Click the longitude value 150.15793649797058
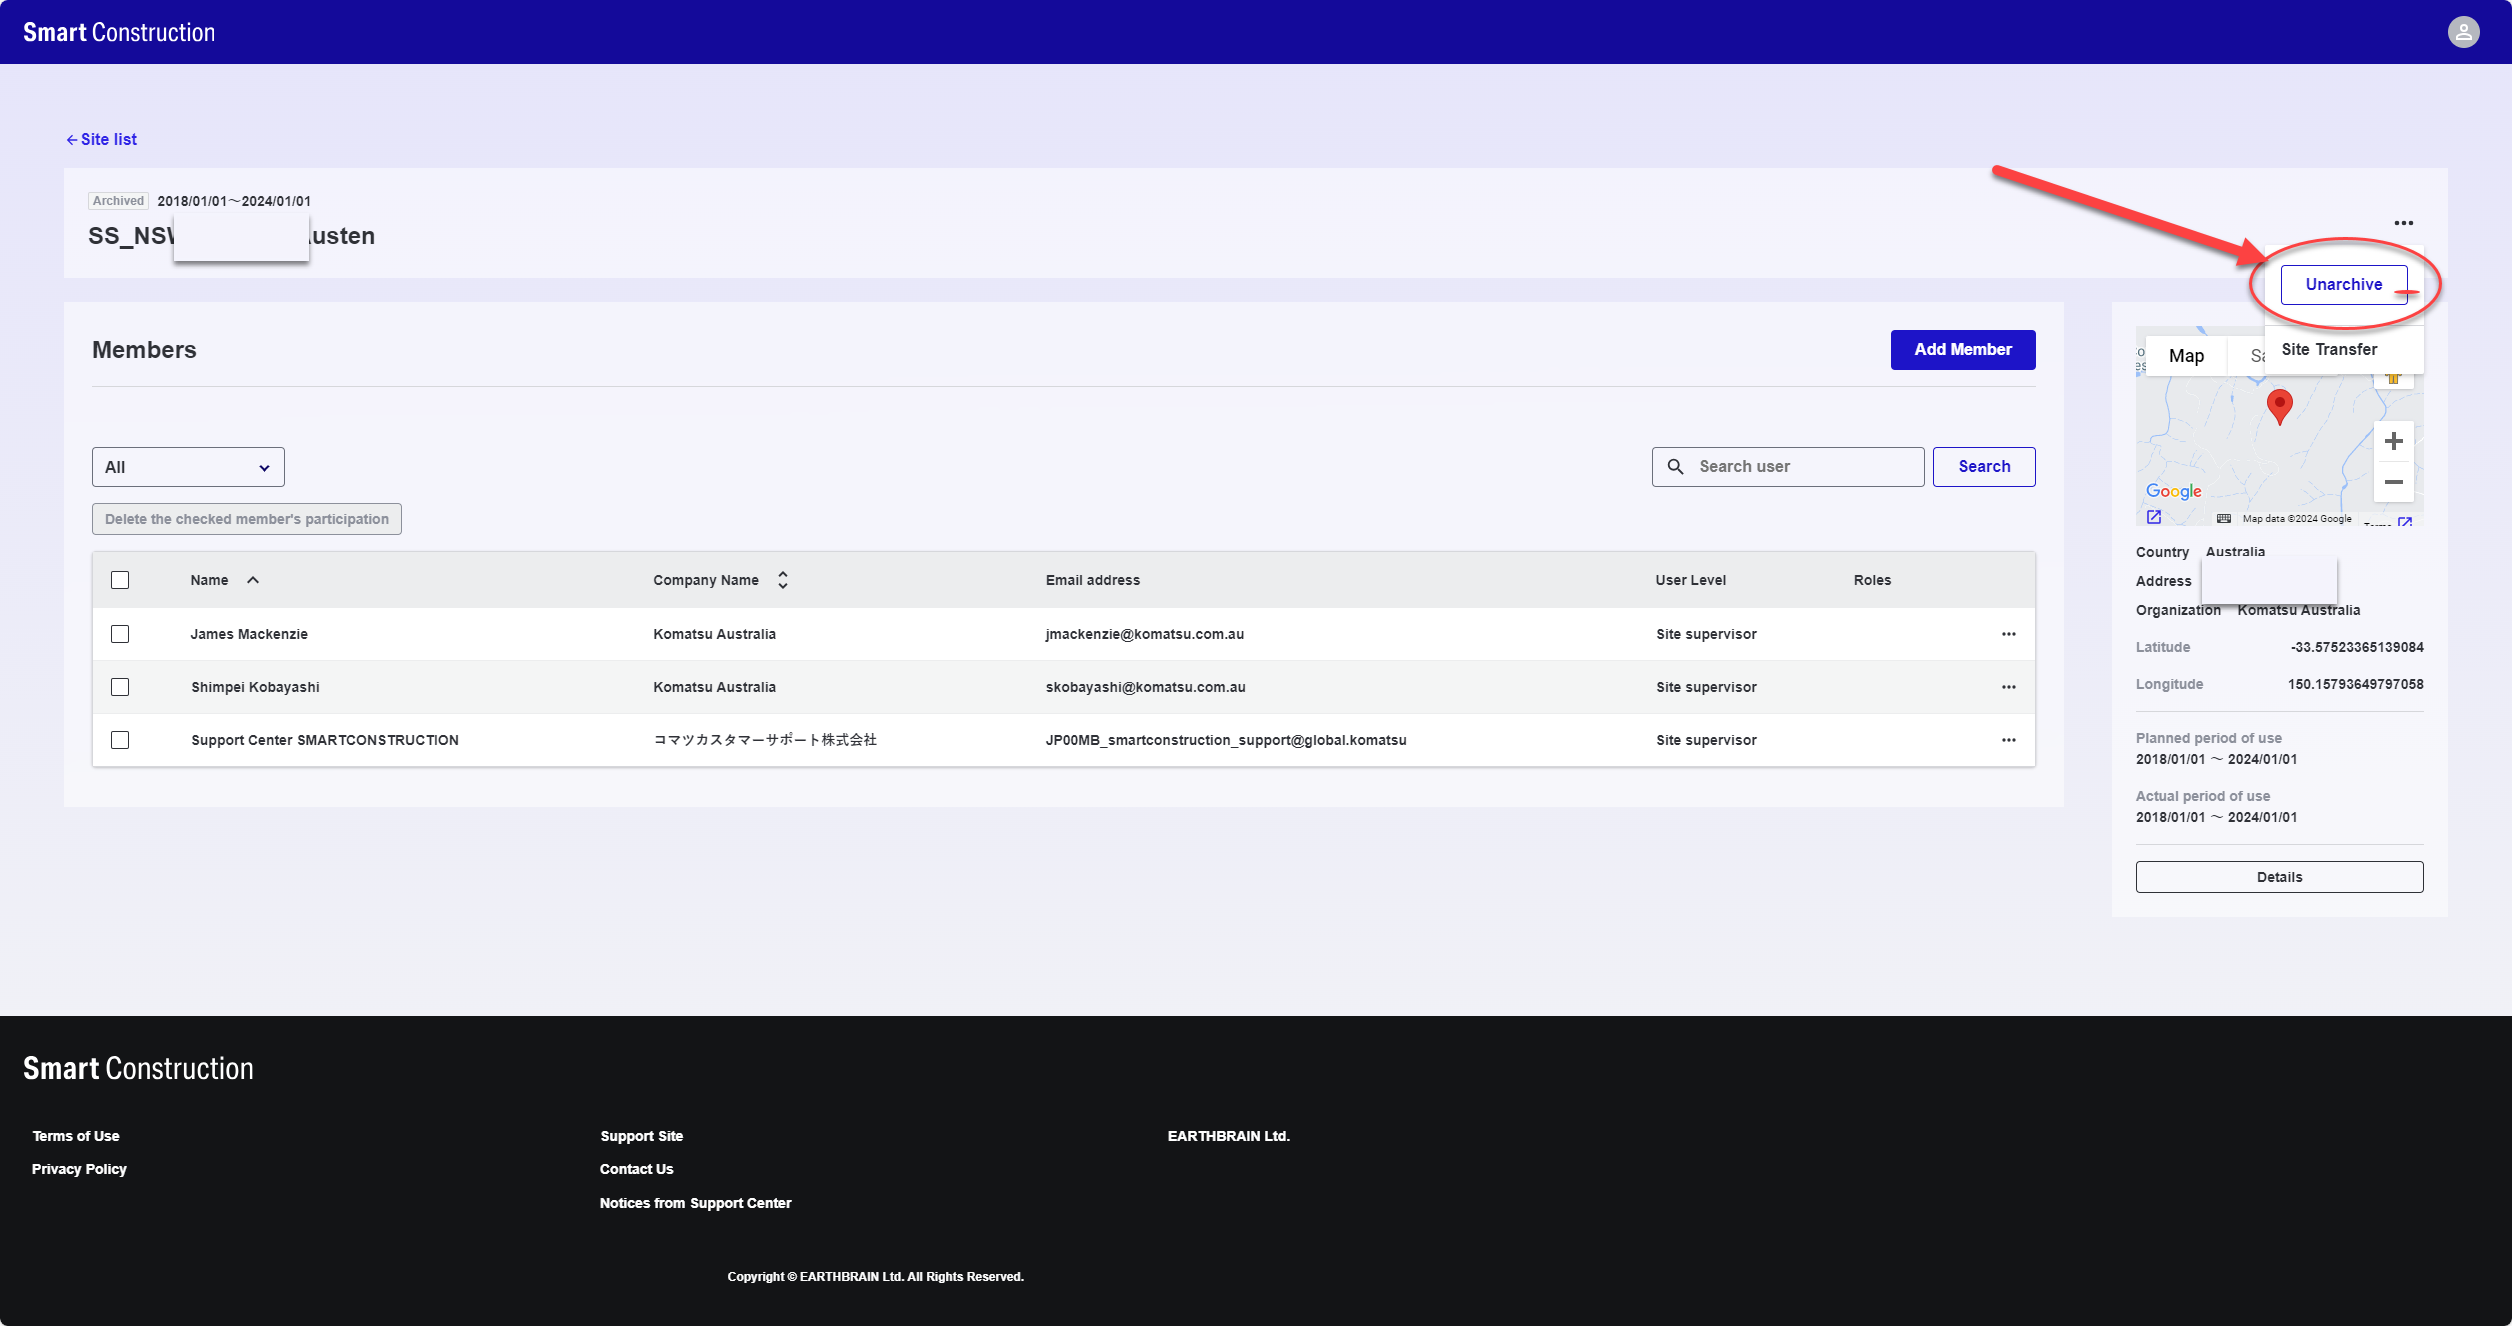The width and height of the screenshot is (2512, 1326). (x=2355, y=684)
